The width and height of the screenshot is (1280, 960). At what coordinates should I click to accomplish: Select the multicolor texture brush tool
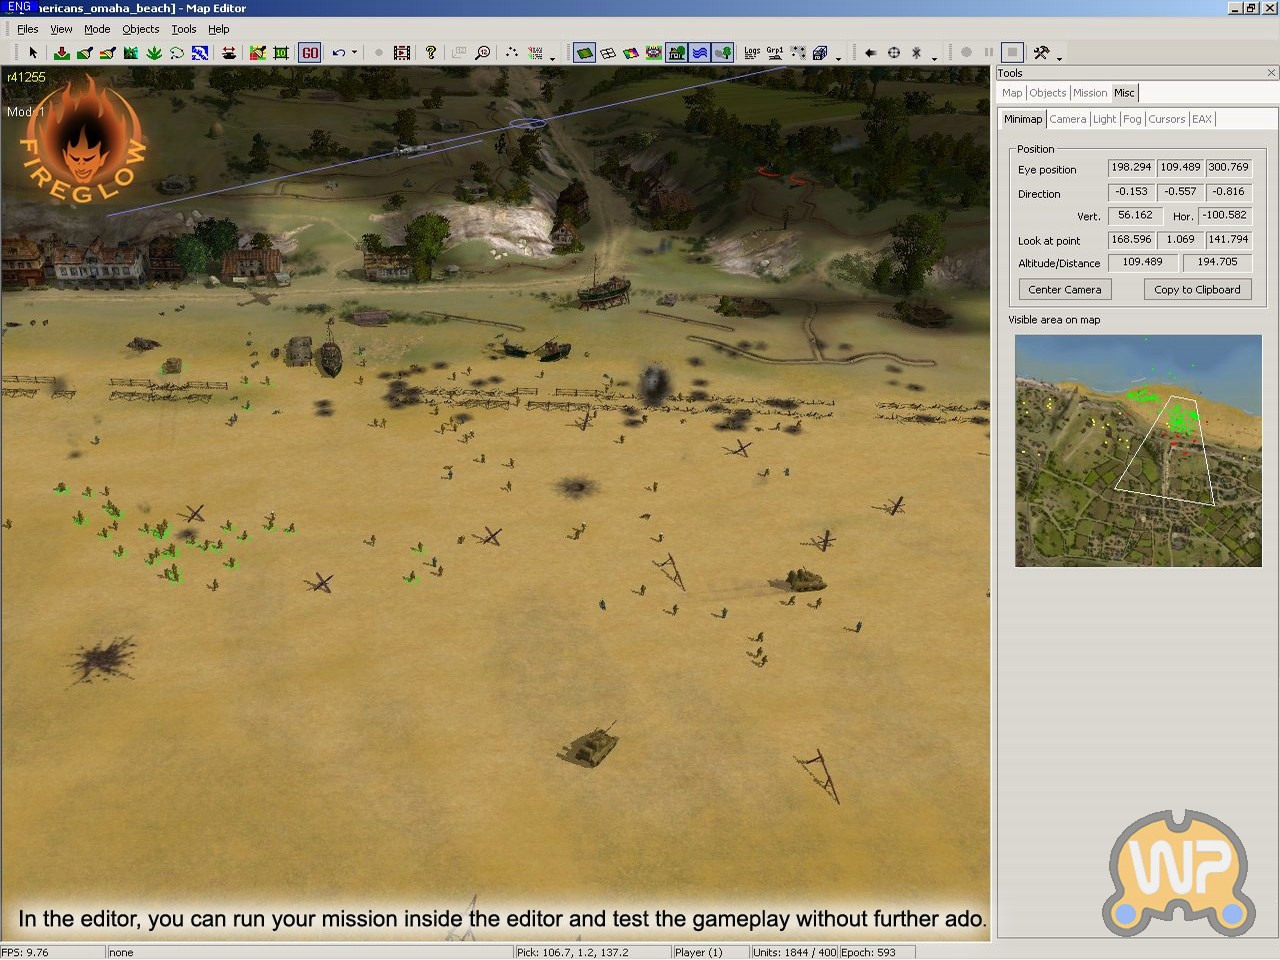108,53
